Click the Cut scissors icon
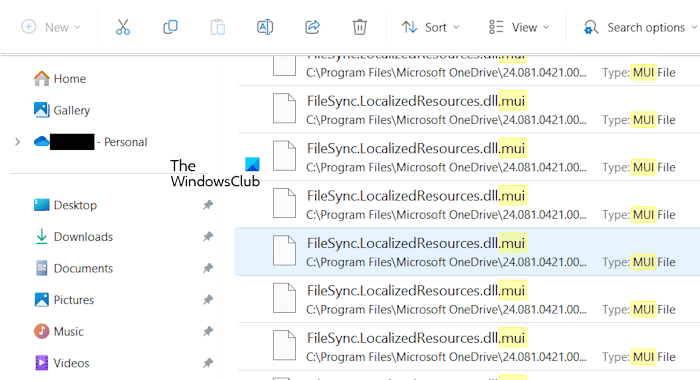 coord(123,27)
